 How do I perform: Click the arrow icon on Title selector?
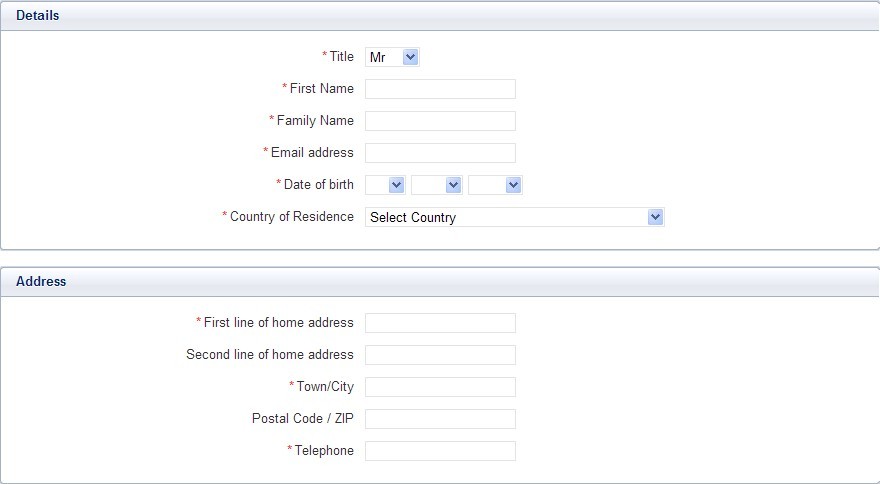410,57
